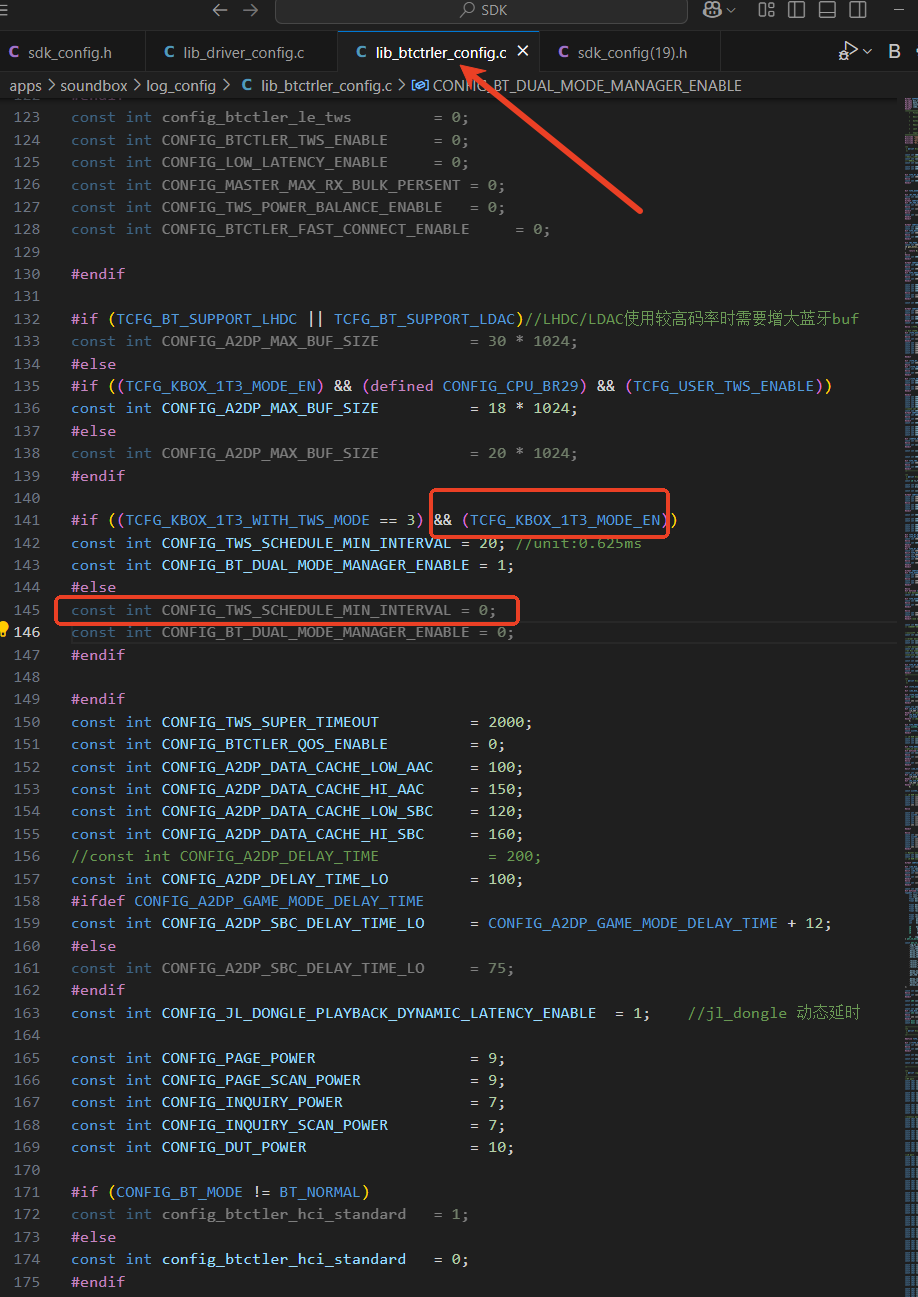Click the lightbulb code action icon
This screenshot has width=918, height=1297.
(x=4, y=630)
